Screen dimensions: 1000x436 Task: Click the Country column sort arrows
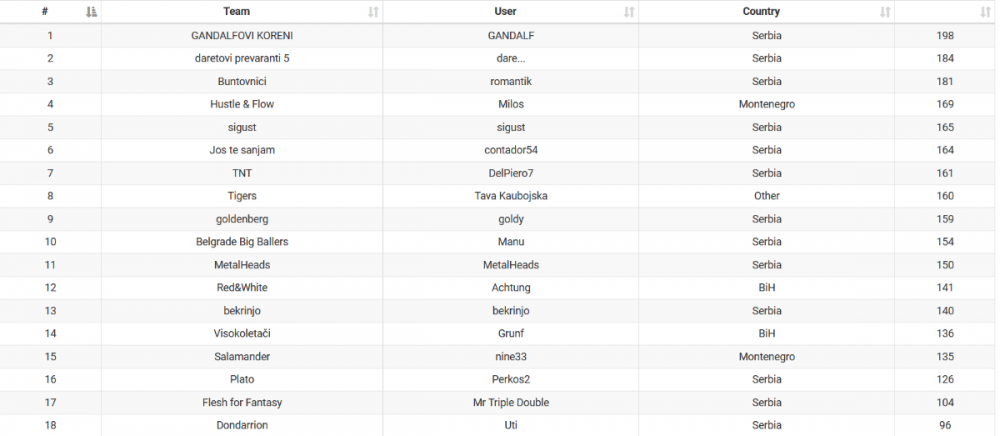[x=885, y=12]
